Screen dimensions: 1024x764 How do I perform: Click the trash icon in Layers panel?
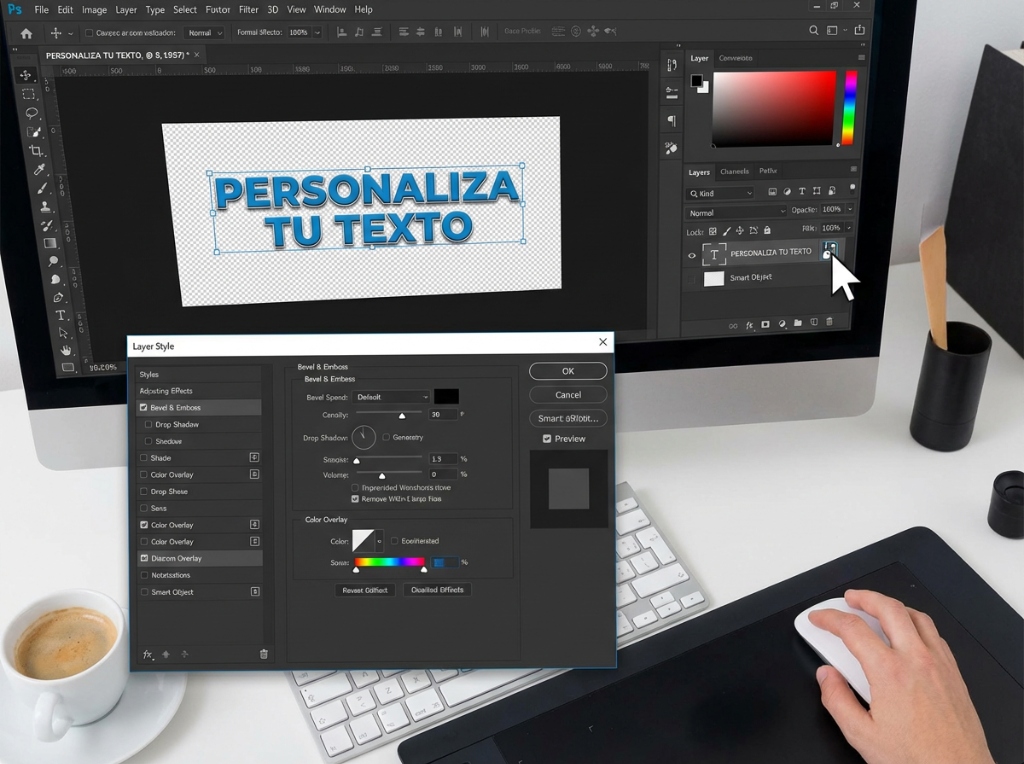829,322
